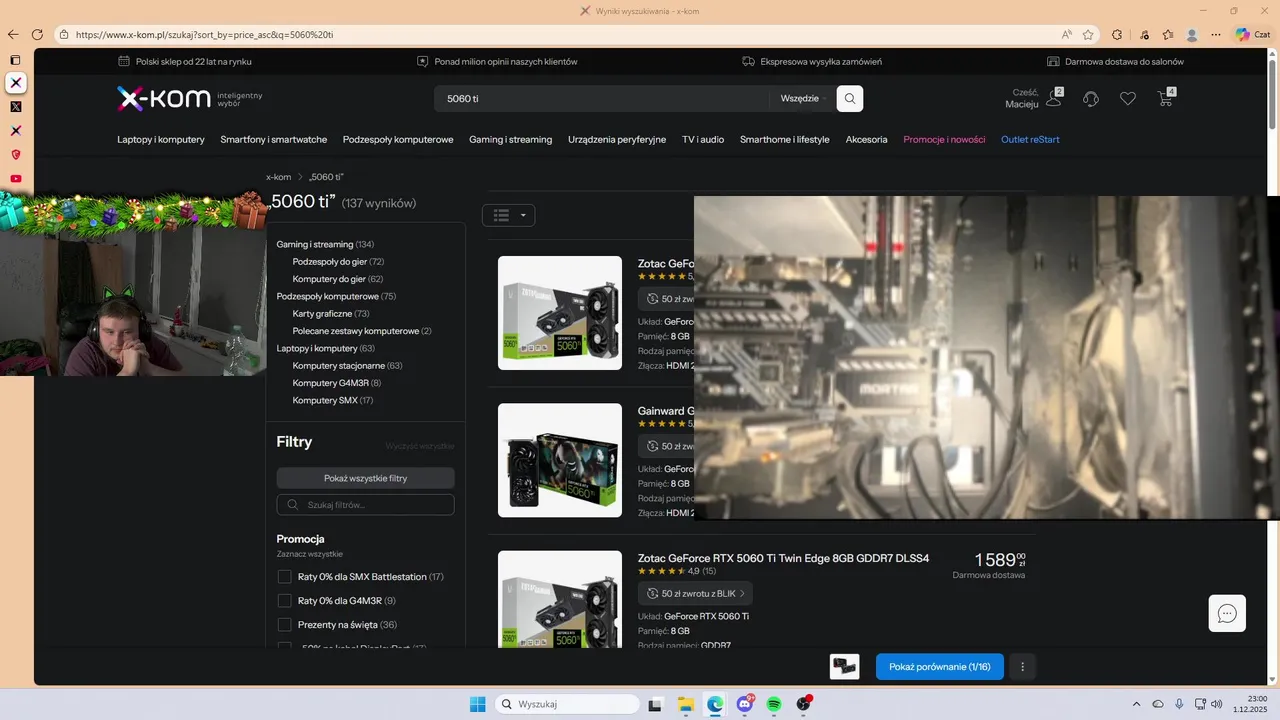Open Smarthome i lifestyle menu
The width and height of the screenshot is (1280, 720).
[x=785, y=140]
